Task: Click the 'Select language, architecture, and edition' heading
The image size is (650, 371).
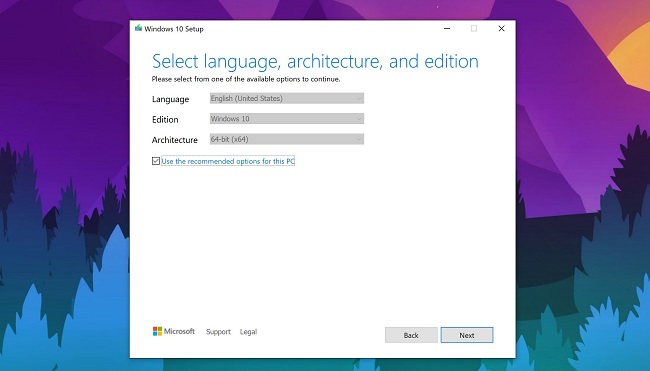Action: tap(315, 61)
